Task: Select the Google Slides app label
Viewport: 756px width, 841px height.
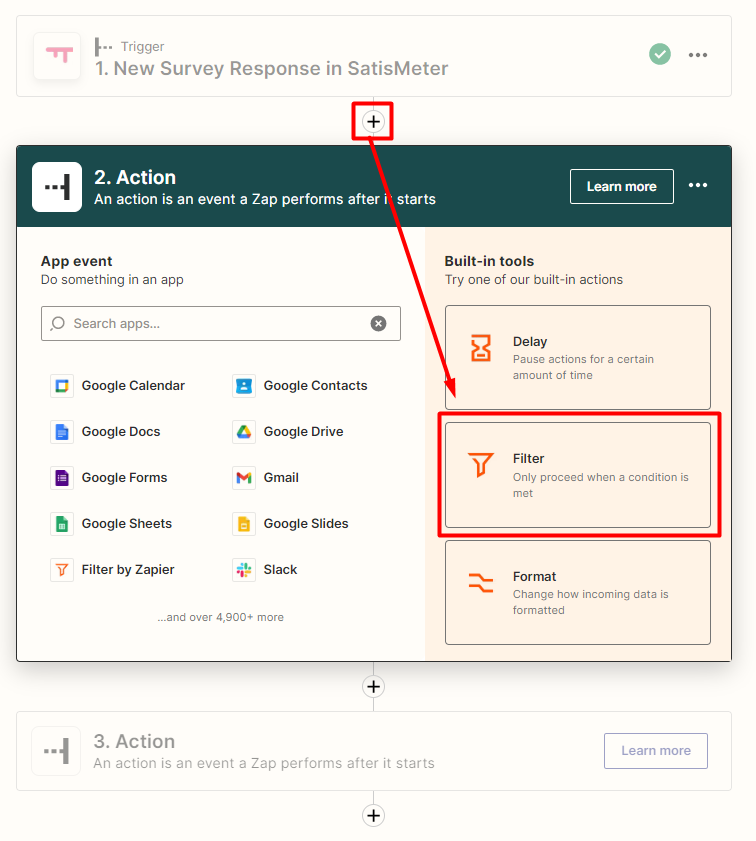Action: tap(306, 524)
